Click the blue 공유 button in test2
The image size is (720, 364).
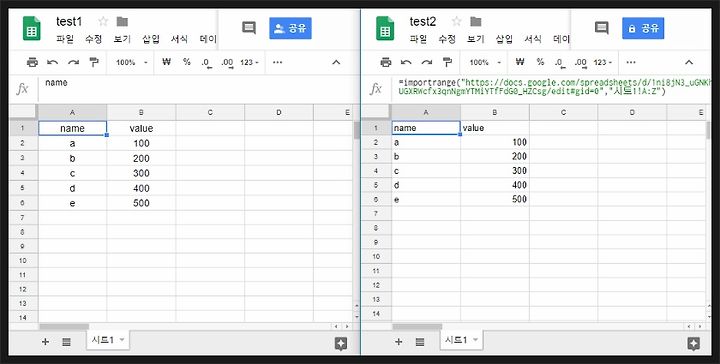tap(643, 28)
